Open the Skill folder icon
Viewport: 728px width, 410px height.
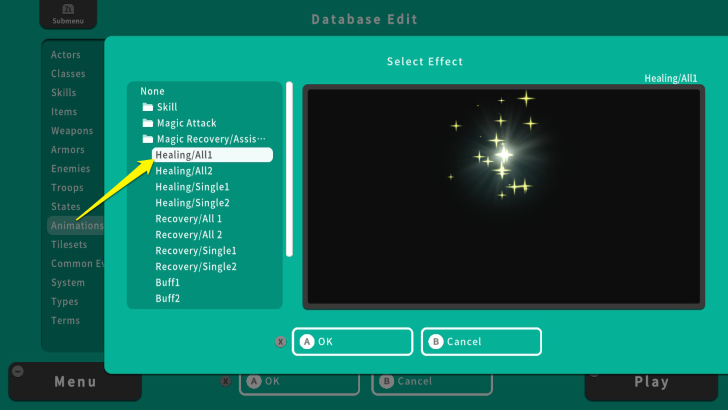(148, 107)
